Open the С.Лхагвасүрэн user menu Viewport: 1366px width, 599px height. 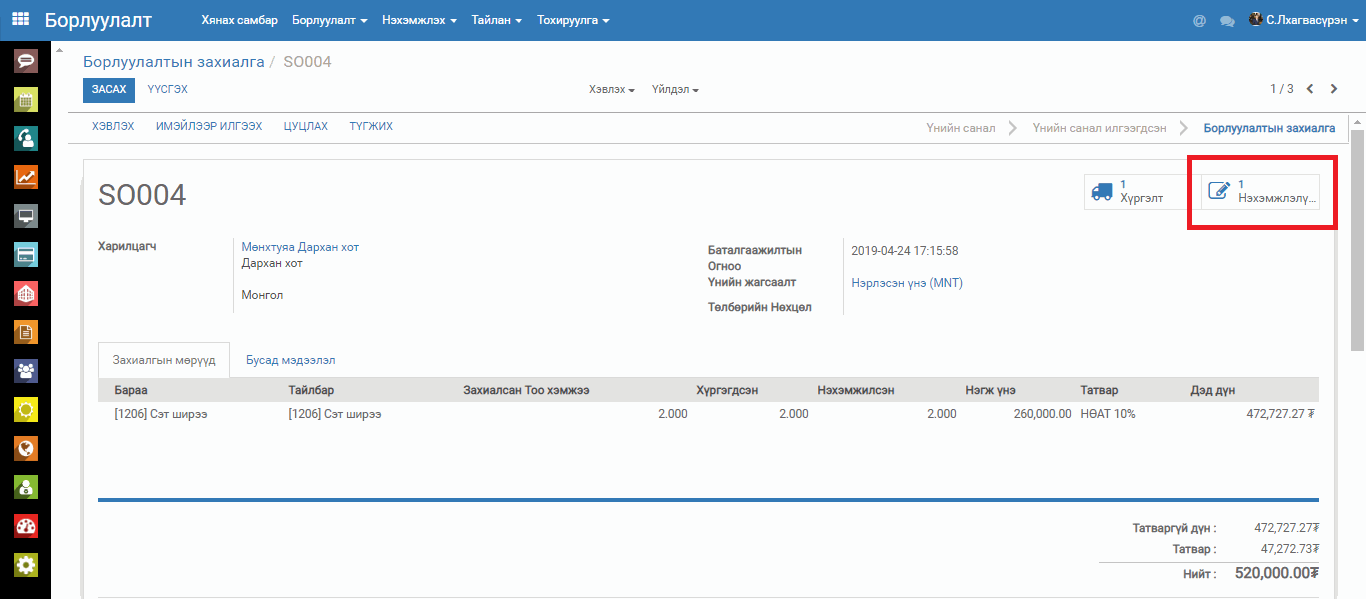coord(1304,20)
